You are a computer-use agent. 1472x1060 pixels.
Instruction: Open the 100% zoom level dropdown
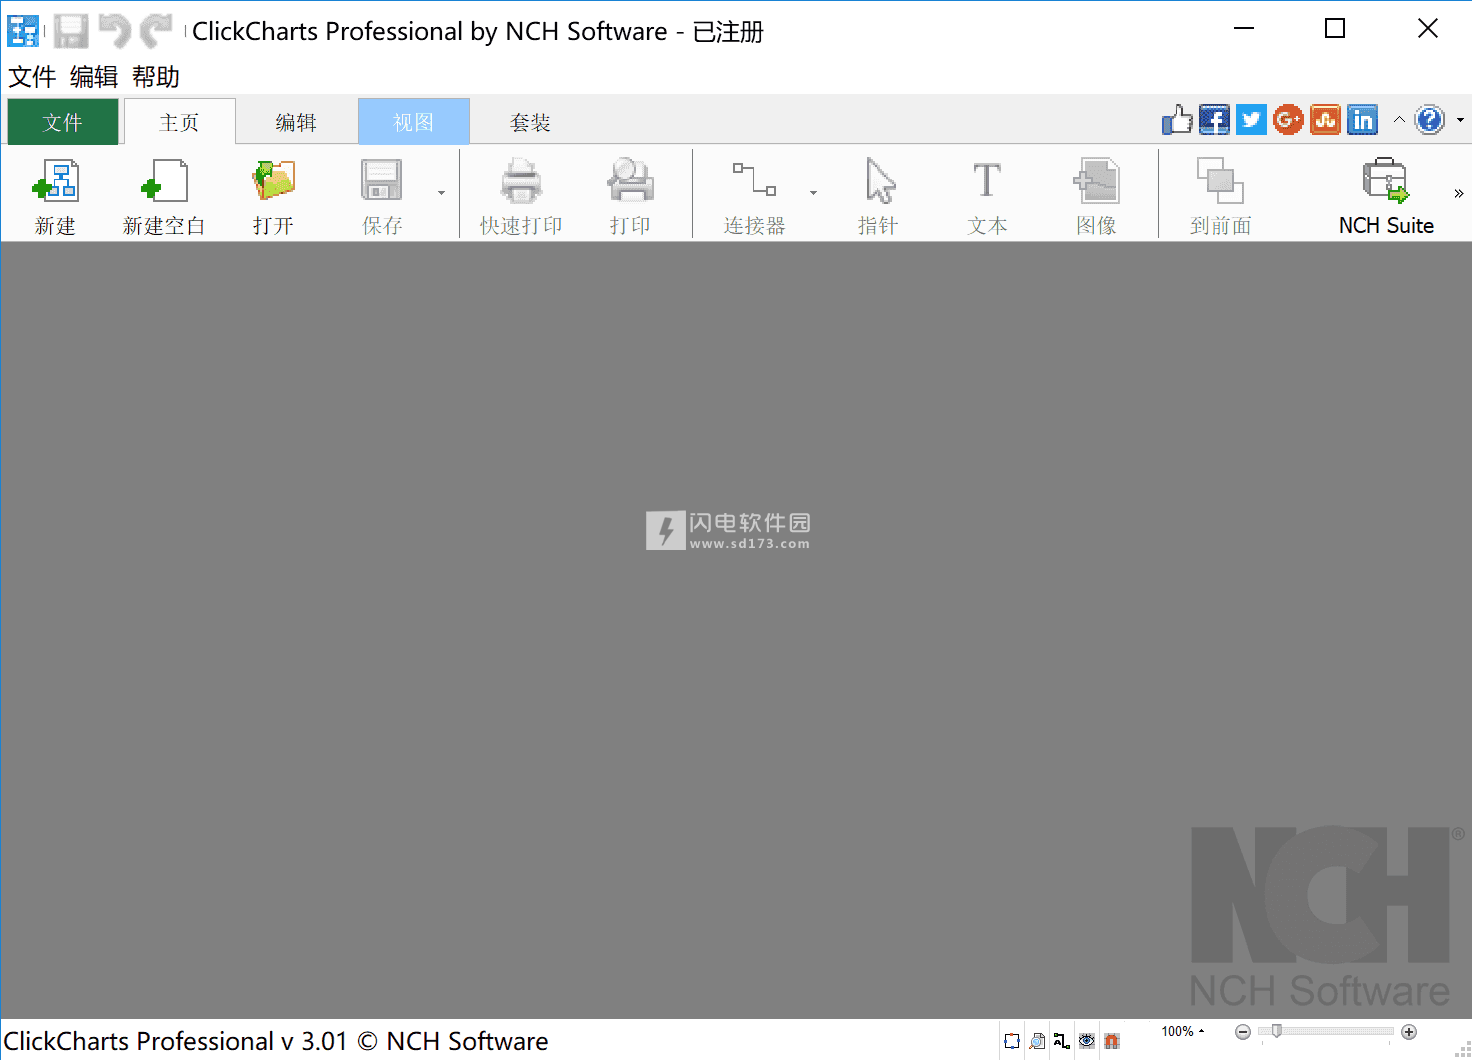click(x=1183, y=1031)
